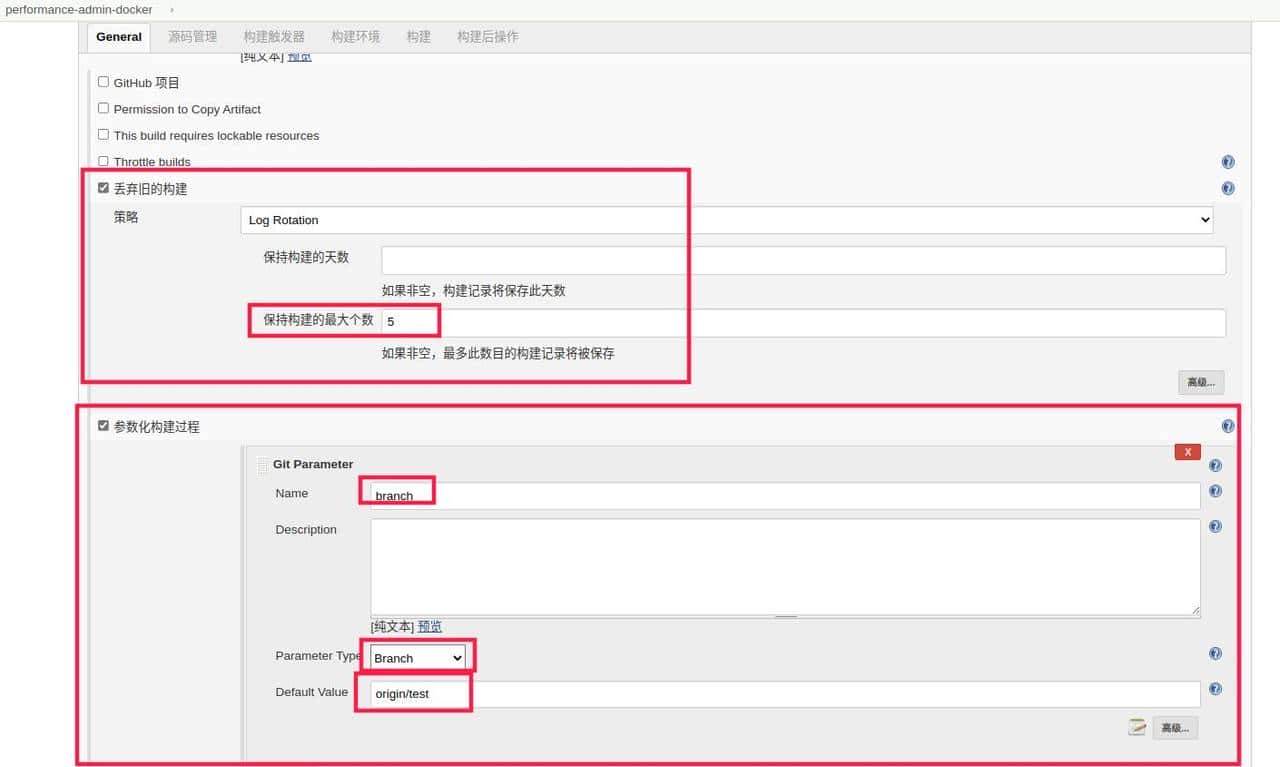The width and height of the screenshot is (1280, 767).
Task: Open the 构建后操作 tab
Action: coord(487,36)
